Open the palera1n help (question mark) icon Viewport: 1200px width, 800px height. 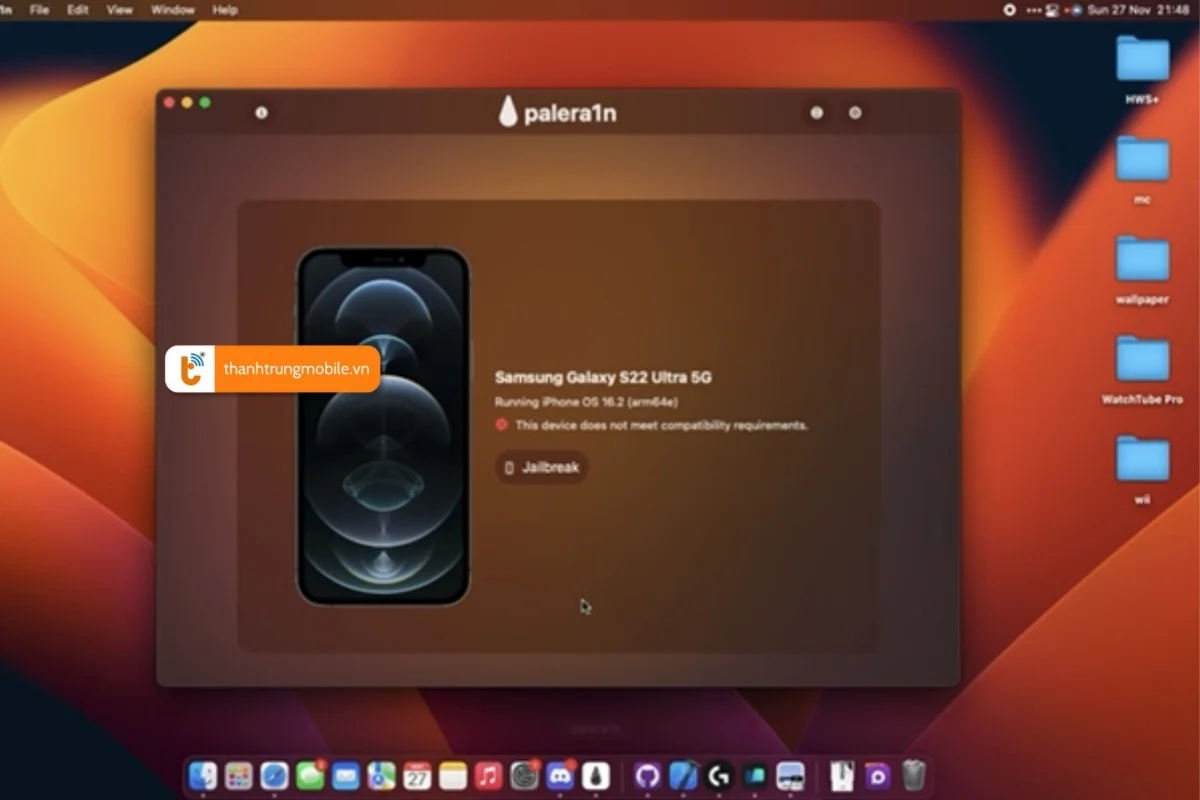tap(817, 113)
